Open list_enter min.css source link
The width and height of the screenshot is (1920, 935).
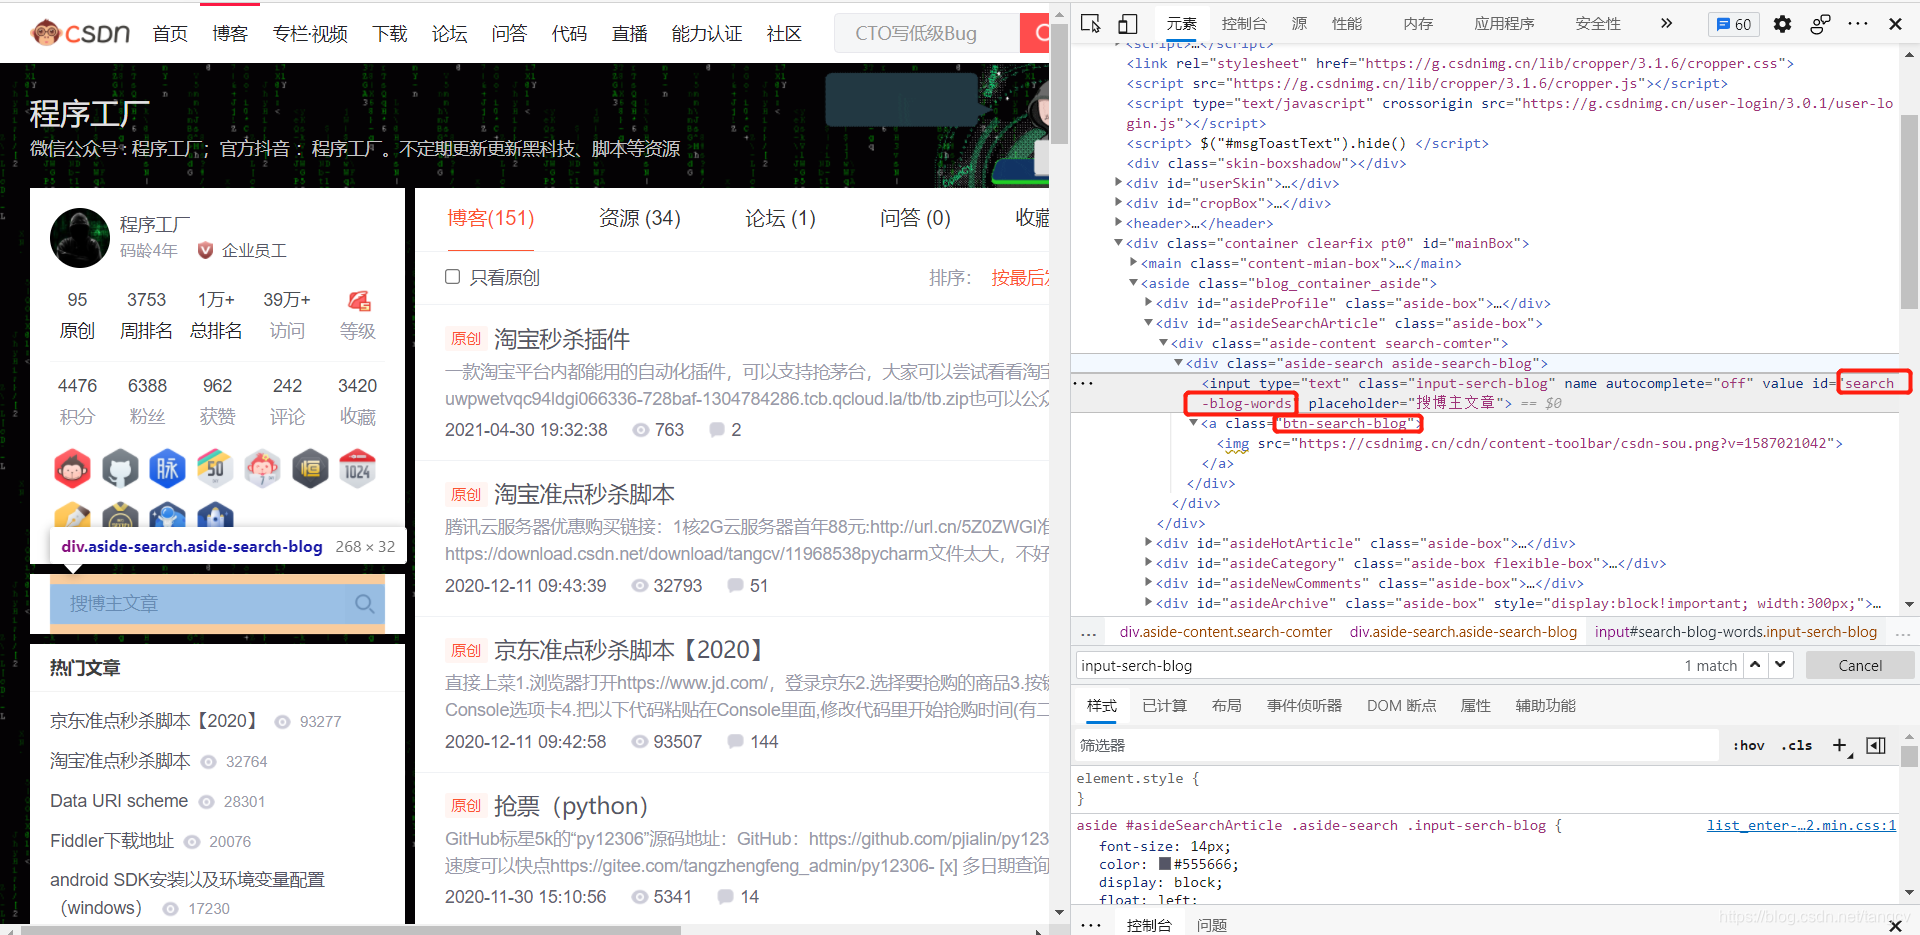coord(1801,825)
